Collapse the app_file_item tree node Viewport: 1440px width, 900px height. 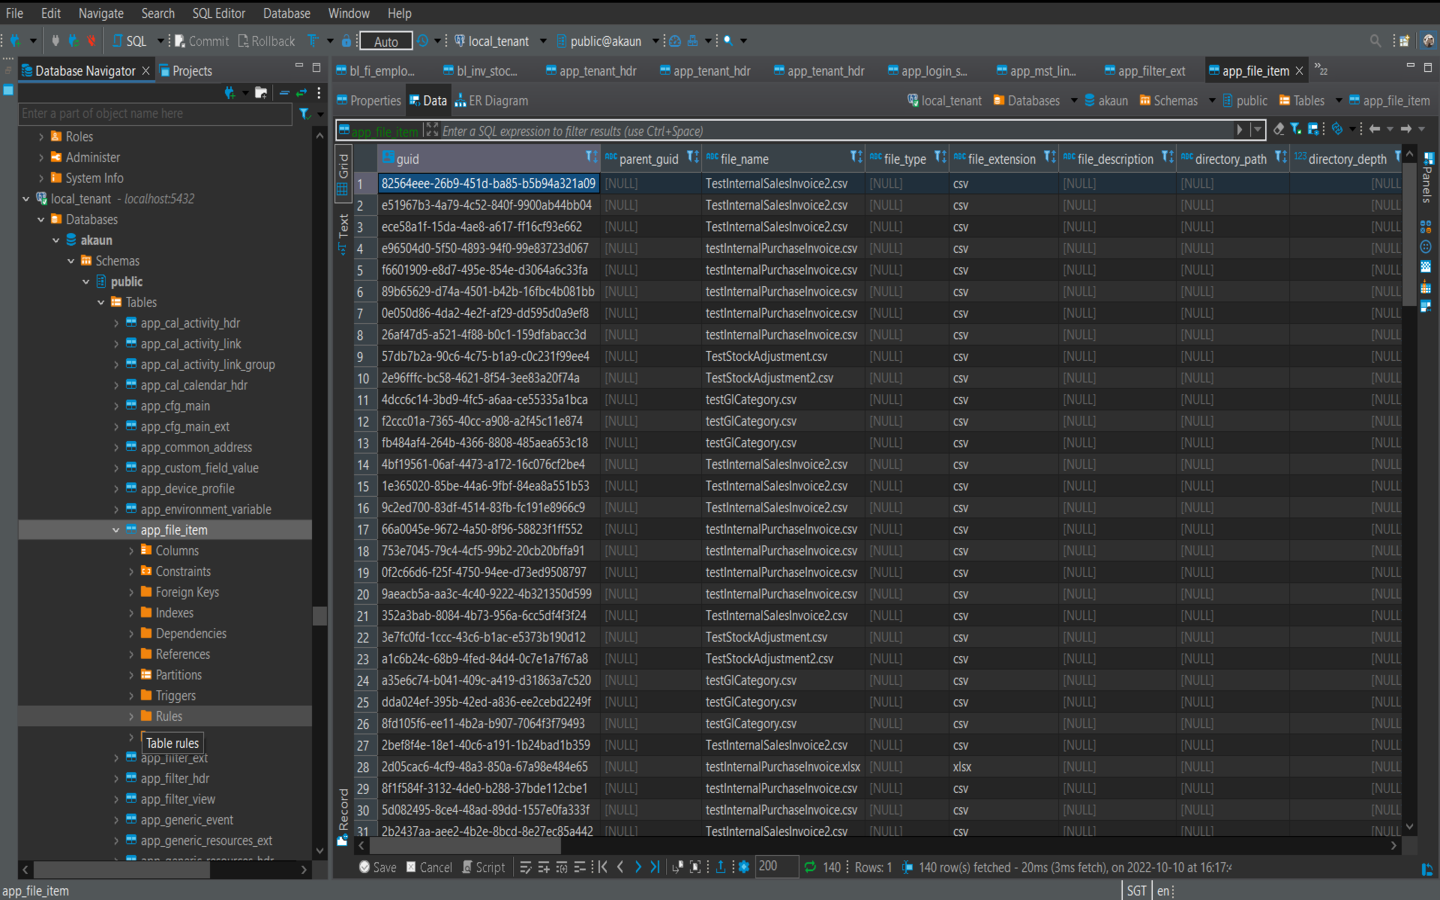116,530
